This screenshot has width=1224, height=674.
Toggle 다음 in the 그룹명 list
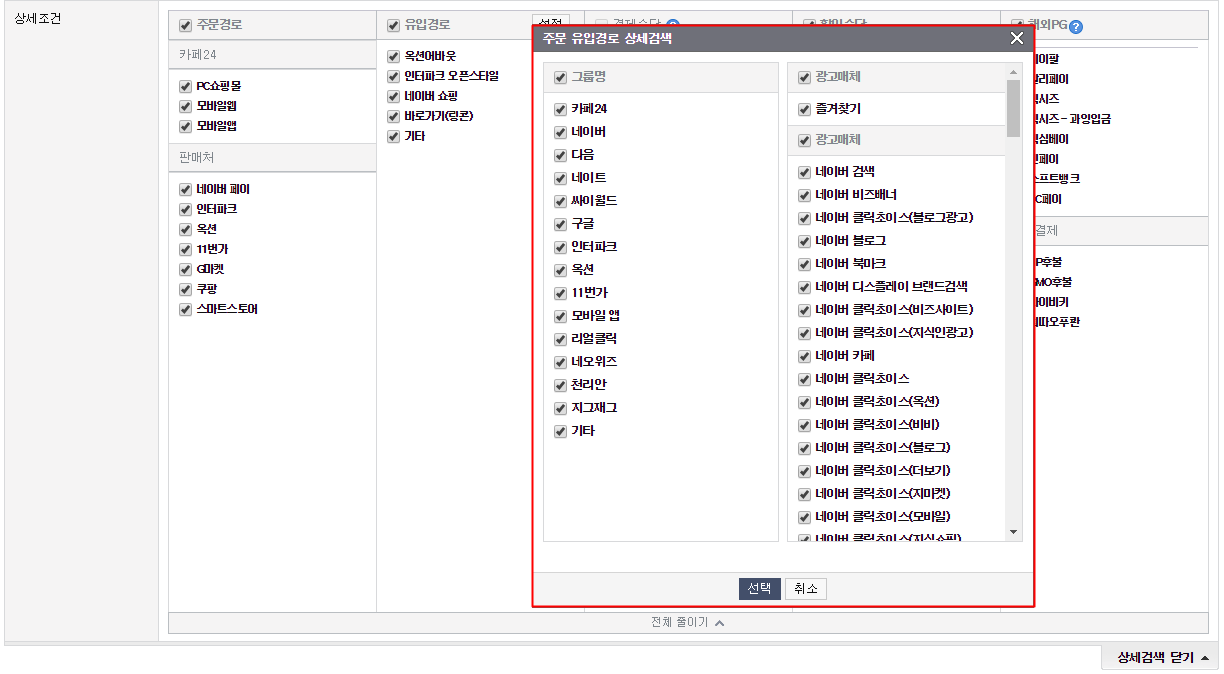tap(560, 155)
